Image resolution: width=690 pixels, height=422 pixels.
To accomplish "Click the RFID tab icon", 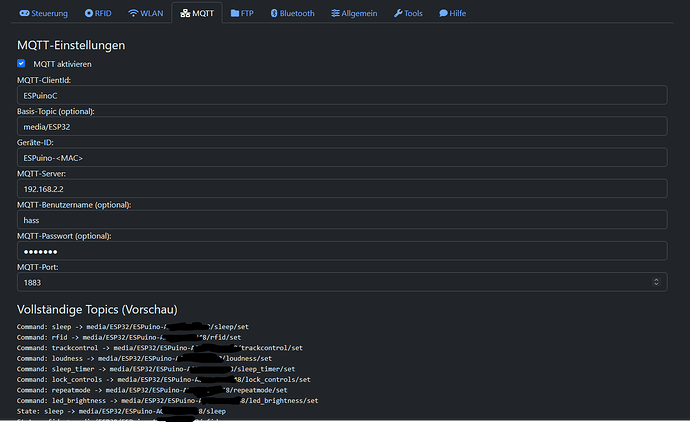I will tap(89, 14).
